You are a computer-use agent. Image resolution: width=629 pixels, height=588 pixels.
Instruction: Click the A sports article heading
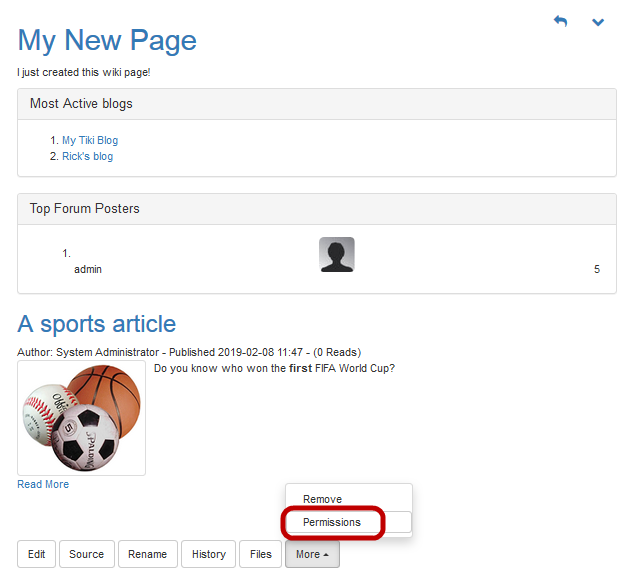[x=97, y=324]
